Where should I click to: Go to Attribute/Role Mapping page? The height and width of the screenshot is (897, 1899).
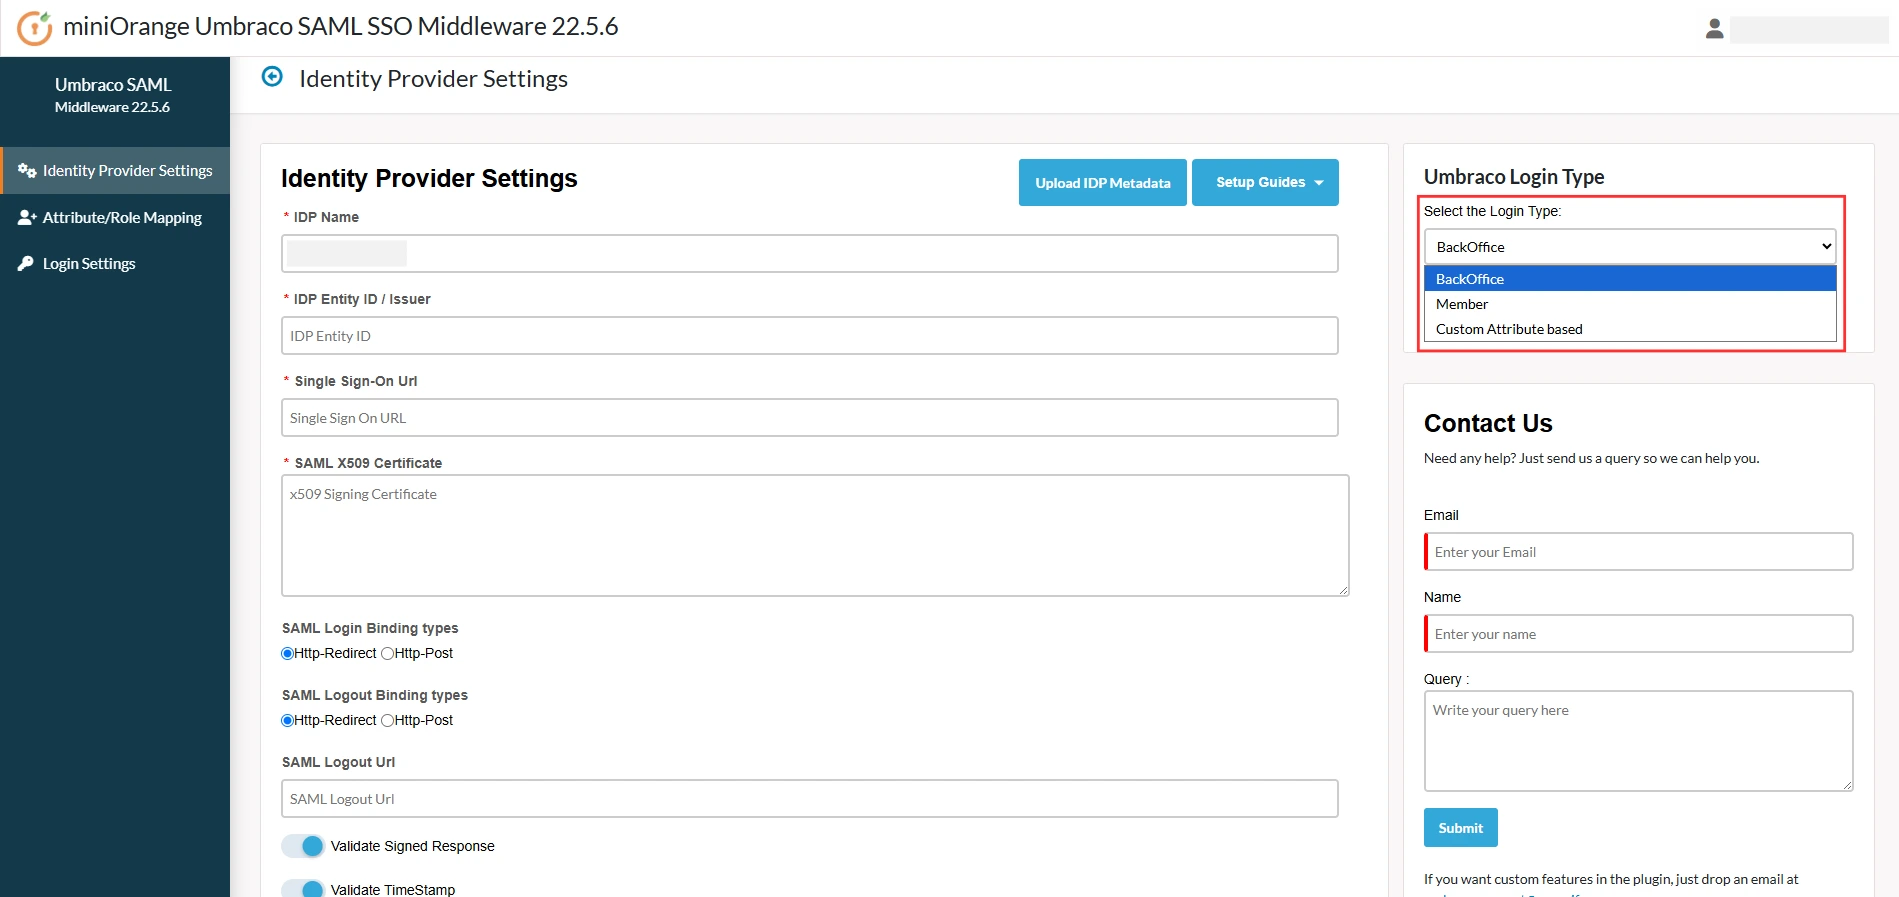coord(115,218)
